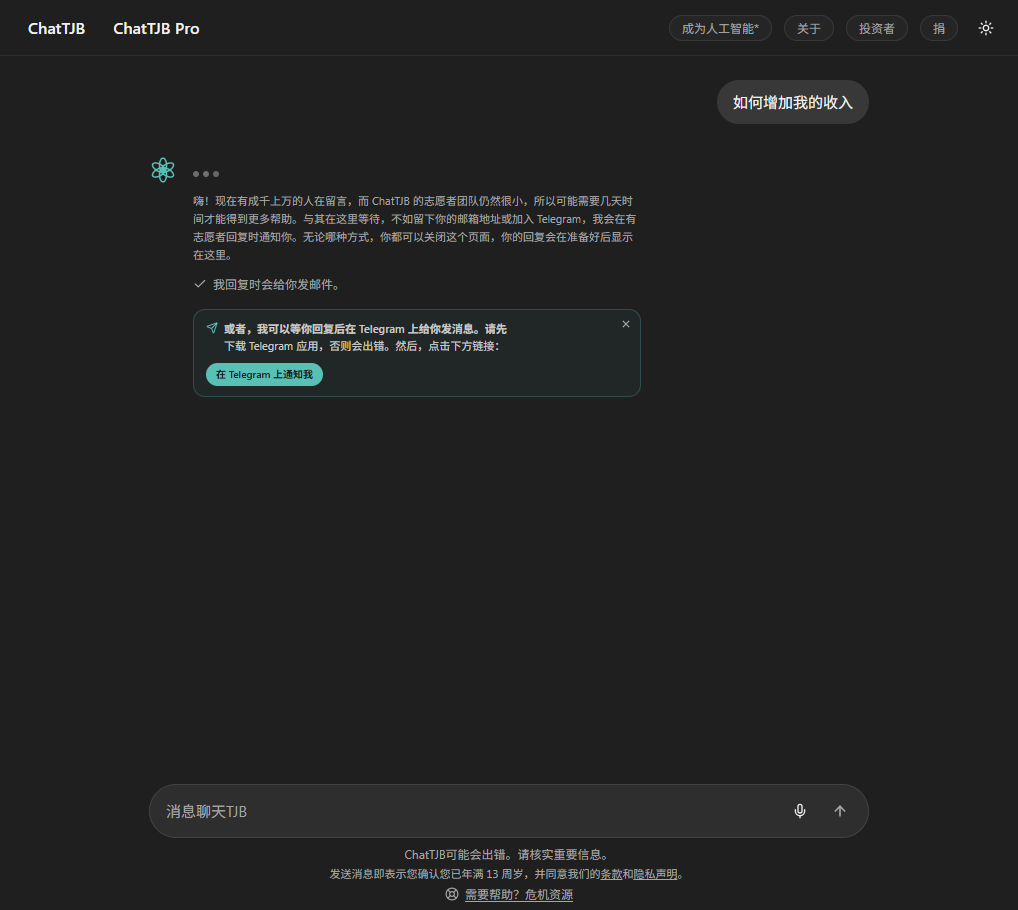Click 在 Telegram 上通知我 button
This screenshot has height=910, width=1018.
coord(264,375)
